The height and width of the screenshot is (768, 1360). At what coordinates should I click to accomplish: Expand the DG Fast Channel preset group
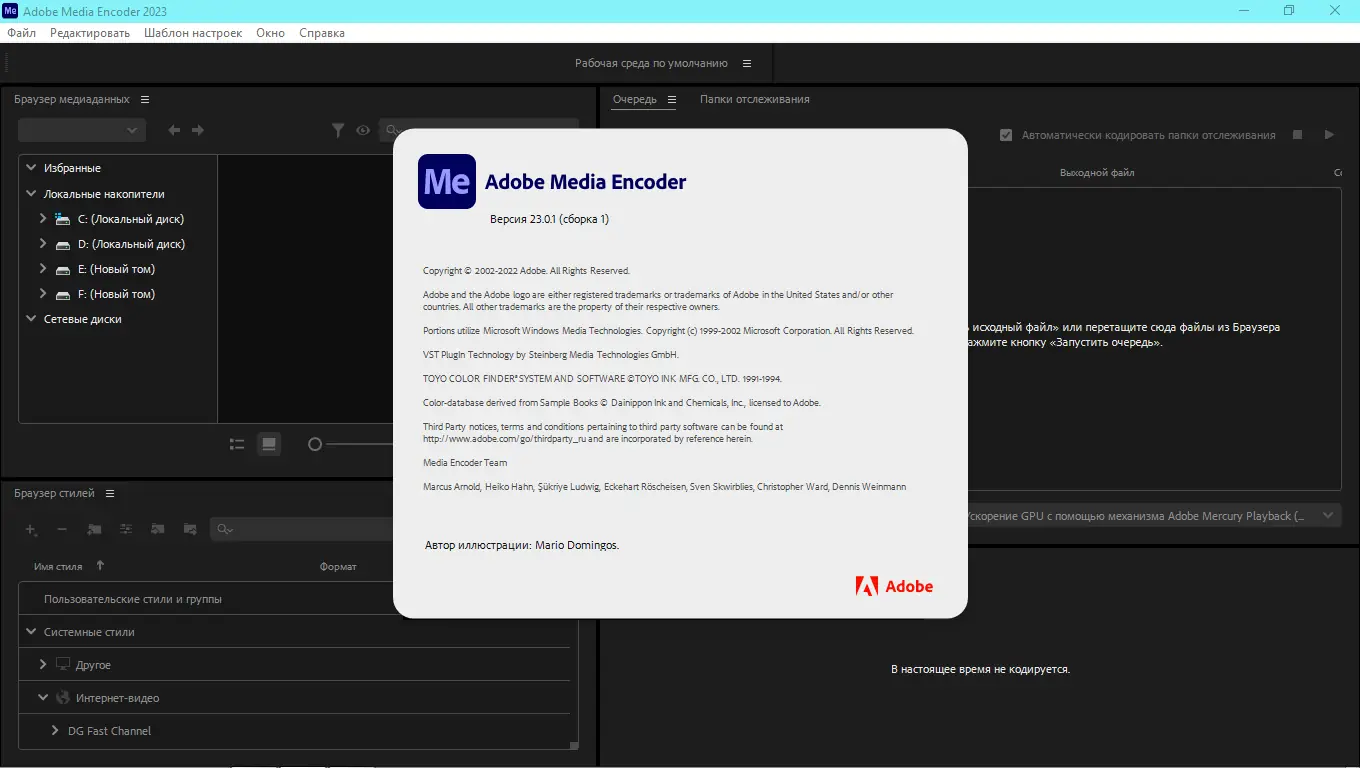(x=55, y=731)
